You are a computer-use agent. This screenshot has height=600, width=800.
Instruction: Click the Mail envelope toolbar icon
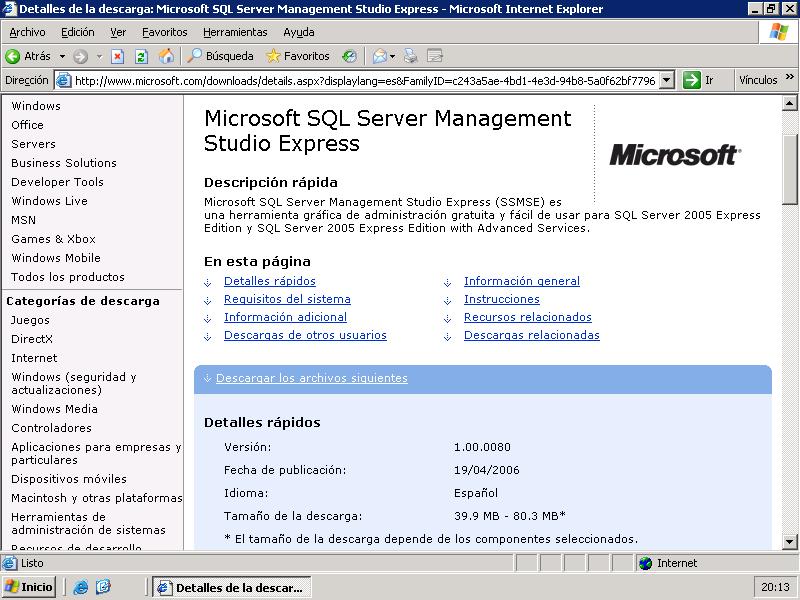(x=379, y=56)
